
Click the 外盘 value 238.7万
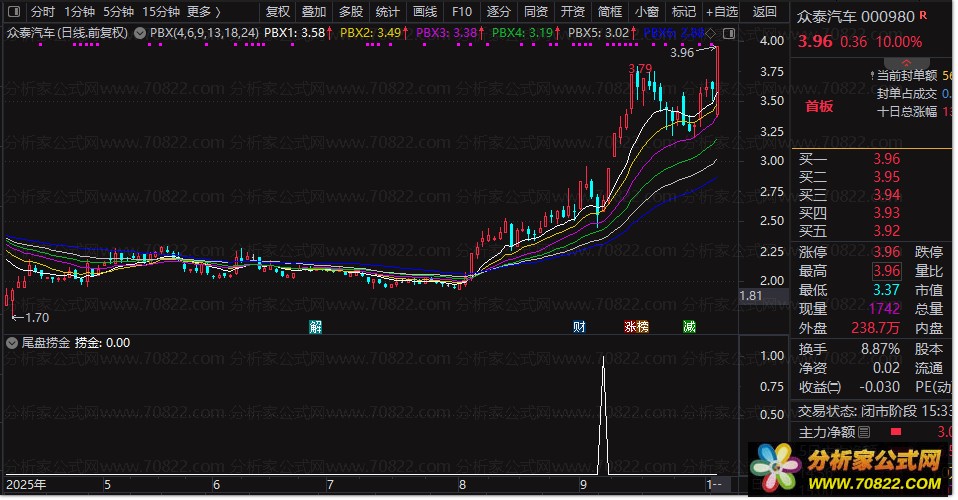click(876, 328)
